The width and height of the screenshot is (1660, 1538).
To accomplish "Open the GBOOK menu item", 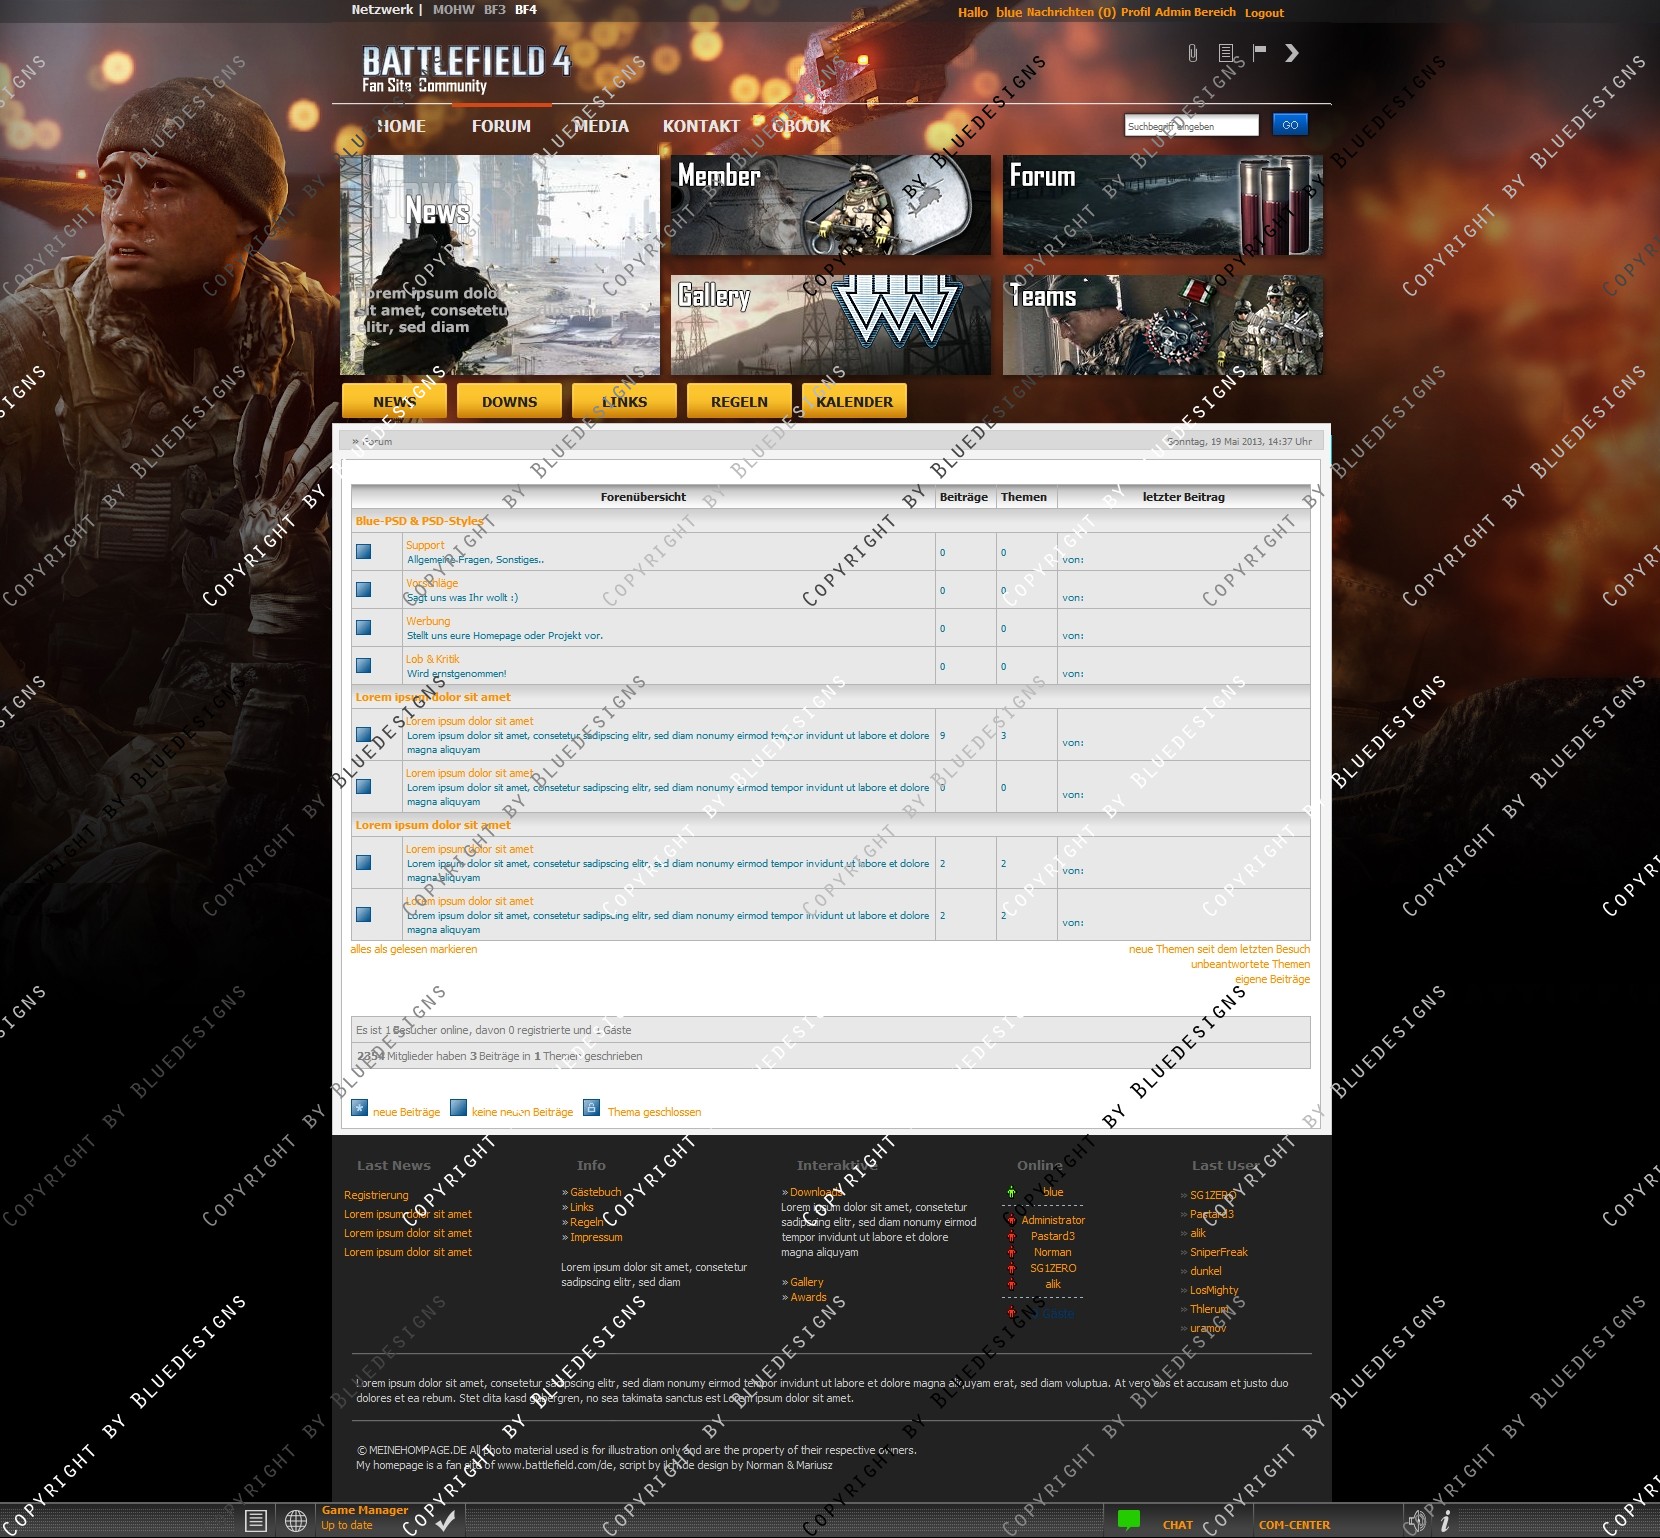I will click(802, 126).
